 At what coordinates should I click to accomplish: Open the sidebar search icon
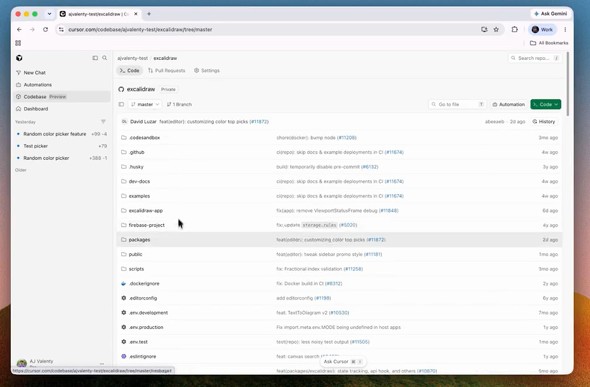(105, 58)
